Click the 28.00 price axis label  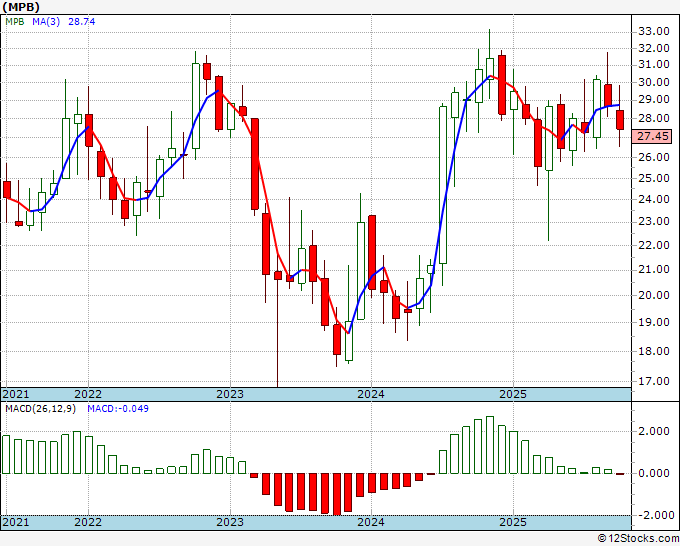pyautogui.click(x=654, y=118)
